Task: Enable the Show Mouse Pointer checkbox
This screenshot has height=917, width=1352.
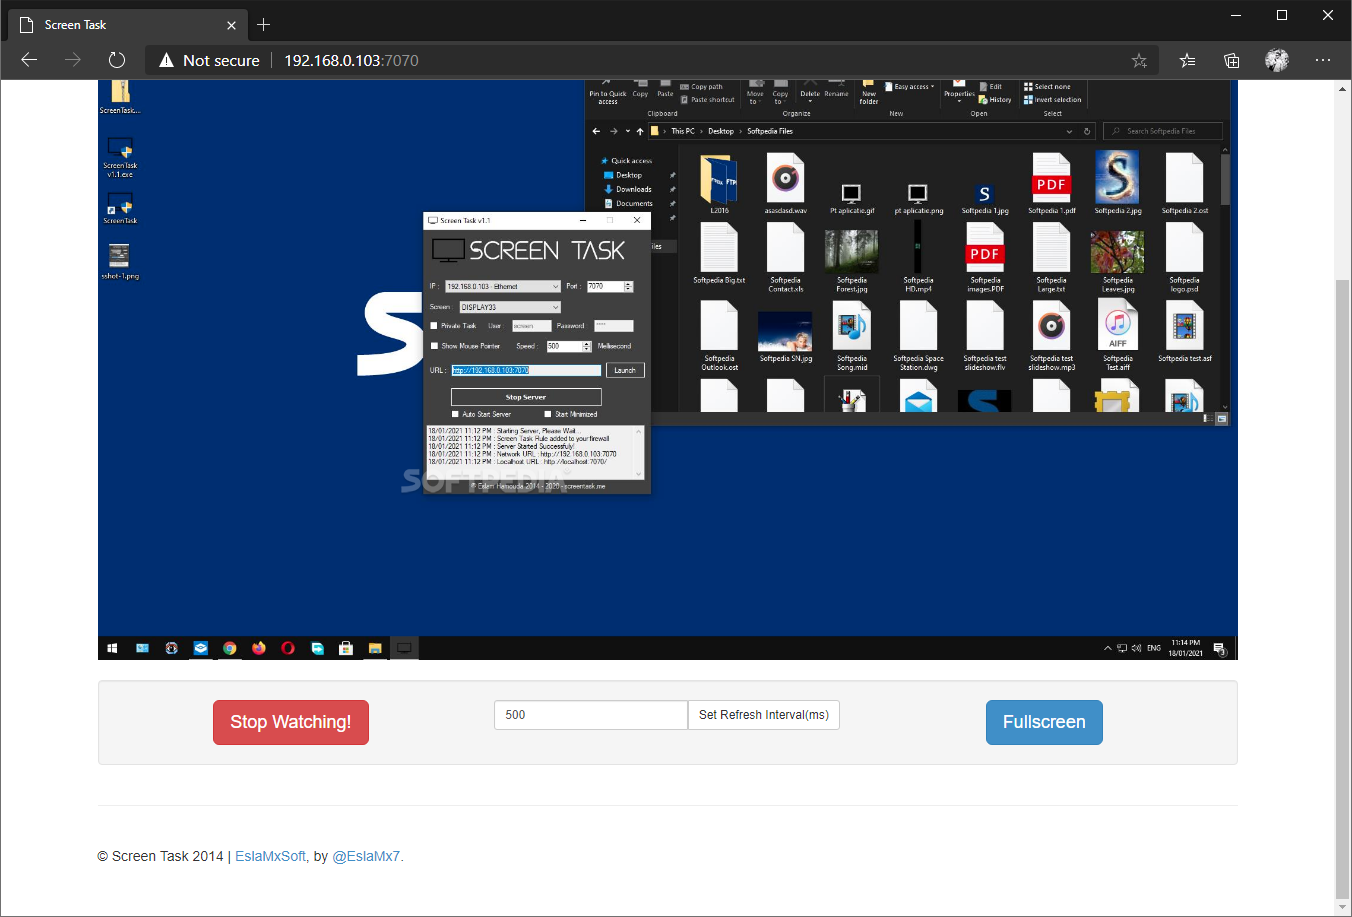Action: (x=434, y=346)
